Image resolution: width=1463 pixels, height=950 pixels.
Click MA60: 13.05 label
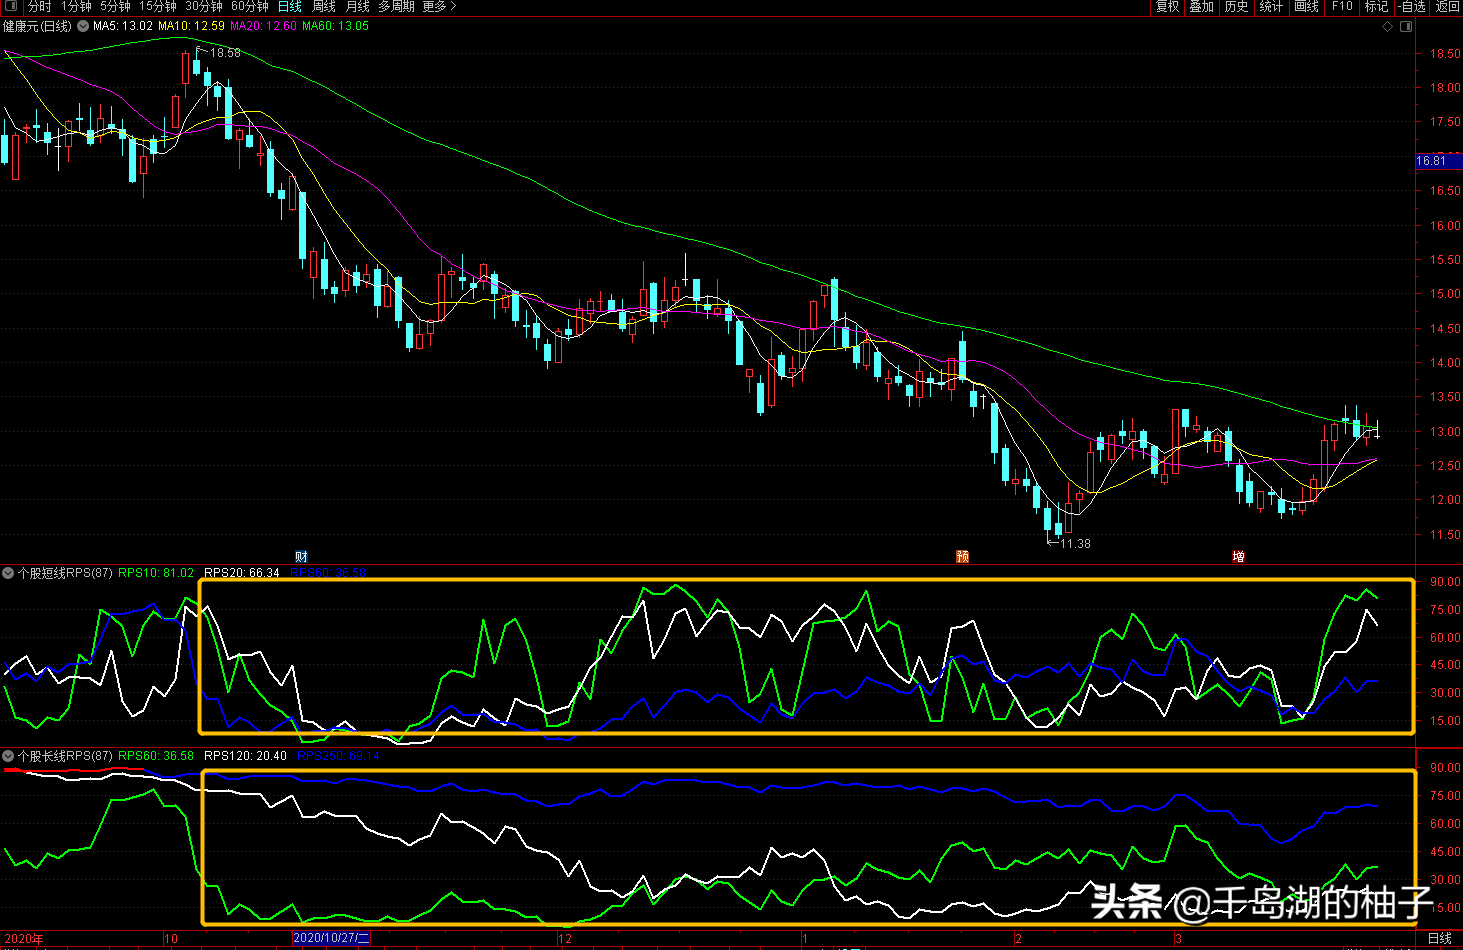click(x=335, y=26)
